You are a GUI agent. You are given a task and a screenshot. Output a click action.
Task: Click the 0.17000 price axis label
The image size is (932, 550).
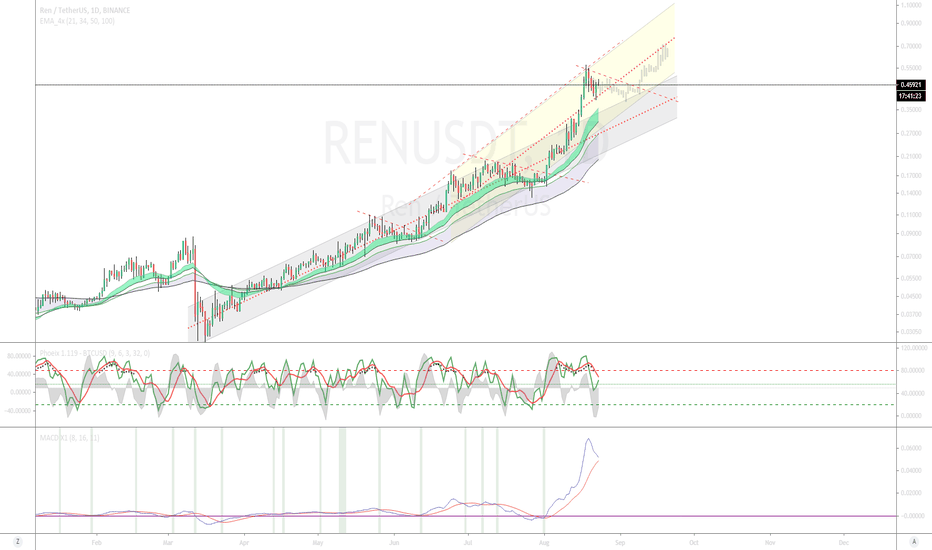(911, 175)
